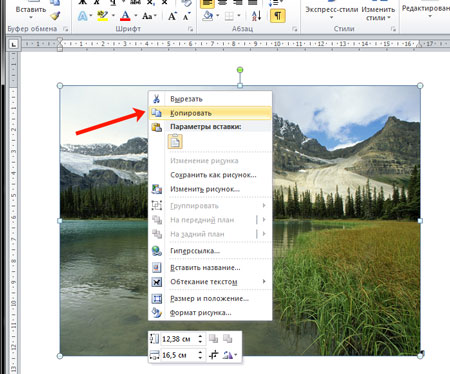450x374 pixels.
Task: Choose Копировать from the context menu
Action: pos(210,113)
